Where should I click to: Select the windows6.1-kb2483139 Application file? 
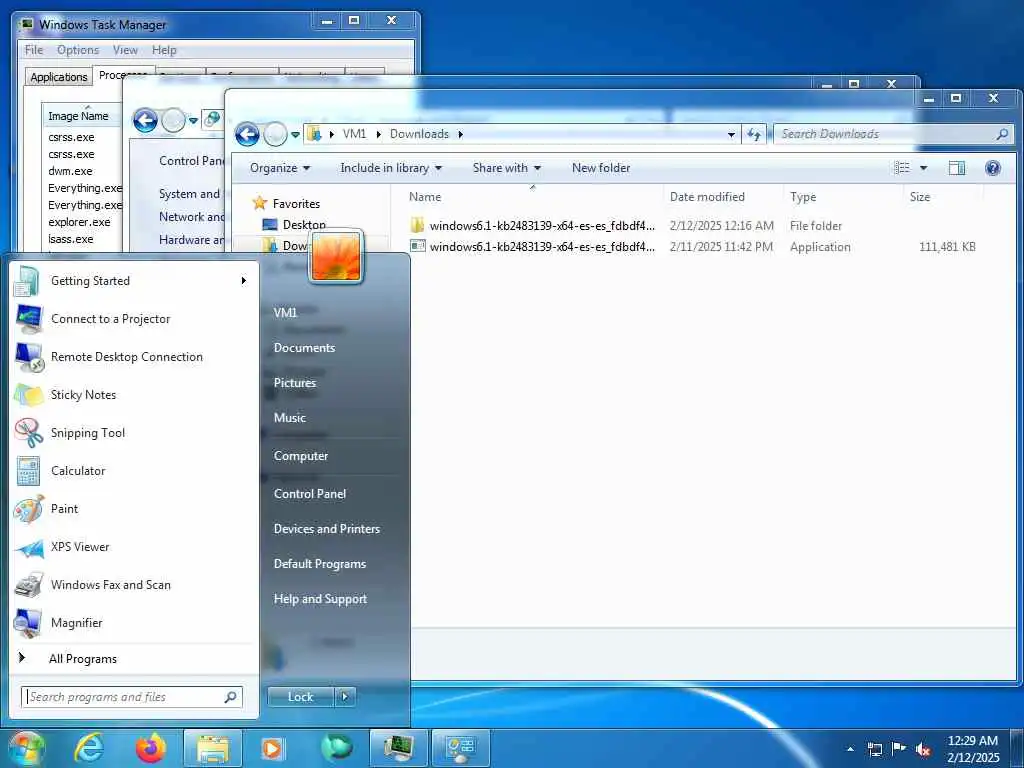pyautogui.click(x=692, y=247)
